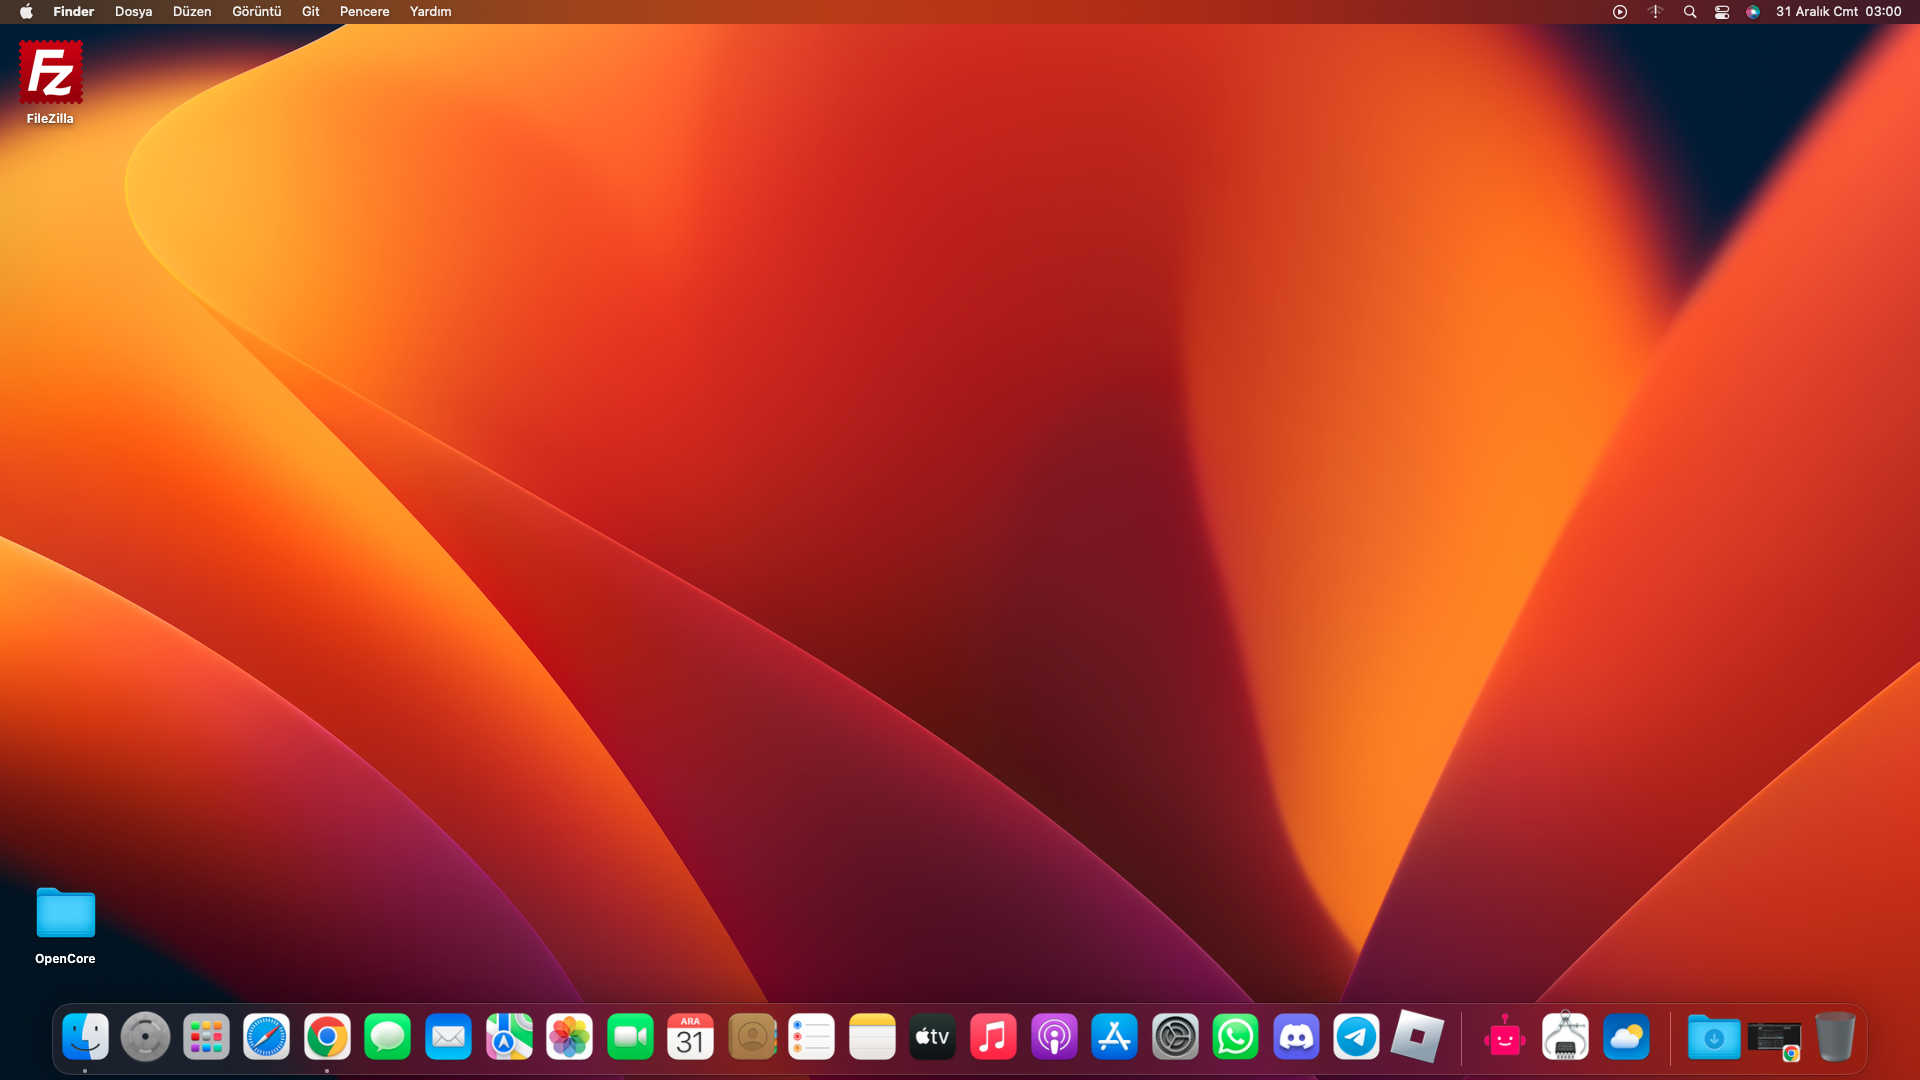This screenshot has height=1080, width=1920.
Task: Open Google Chrome in the Dock
Action: tap(327, 1037)
